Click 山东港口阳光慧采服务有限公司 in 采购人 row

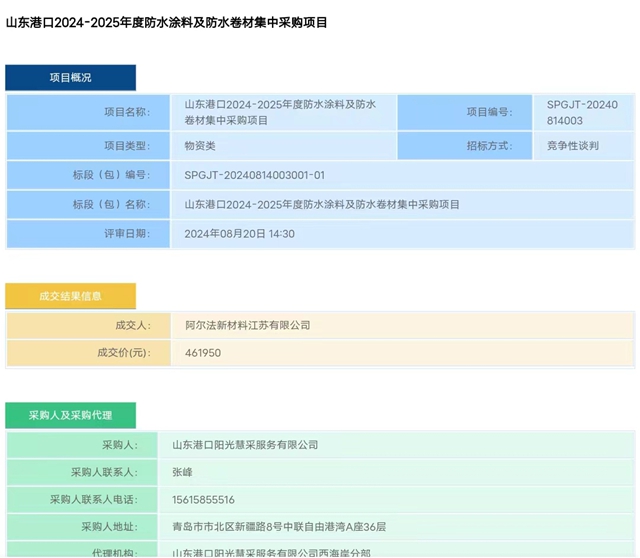click(245, 445)
